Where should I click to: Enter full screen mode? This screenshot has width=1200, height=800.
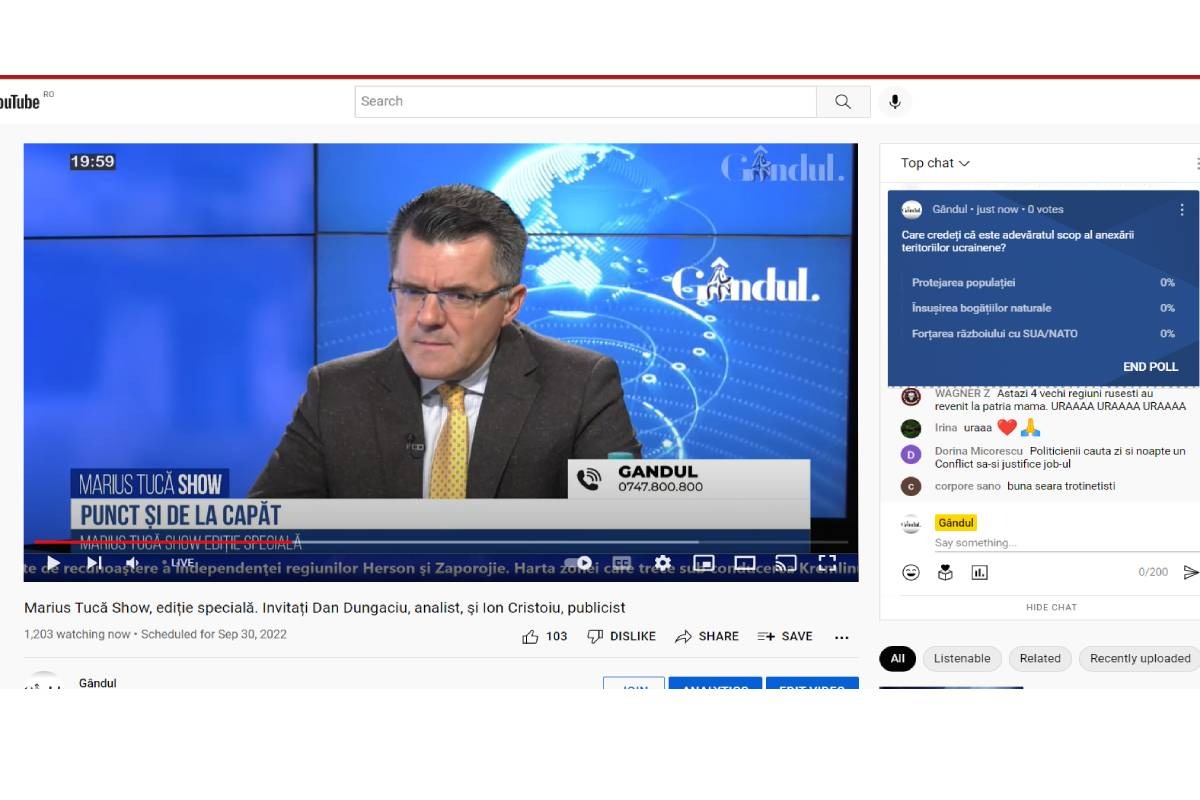tap(827, 563)
